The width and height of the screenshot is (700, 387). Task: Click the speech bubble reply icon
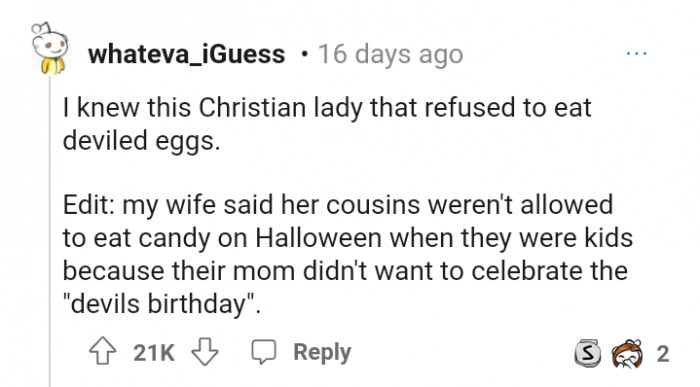[x=264, y=352]
